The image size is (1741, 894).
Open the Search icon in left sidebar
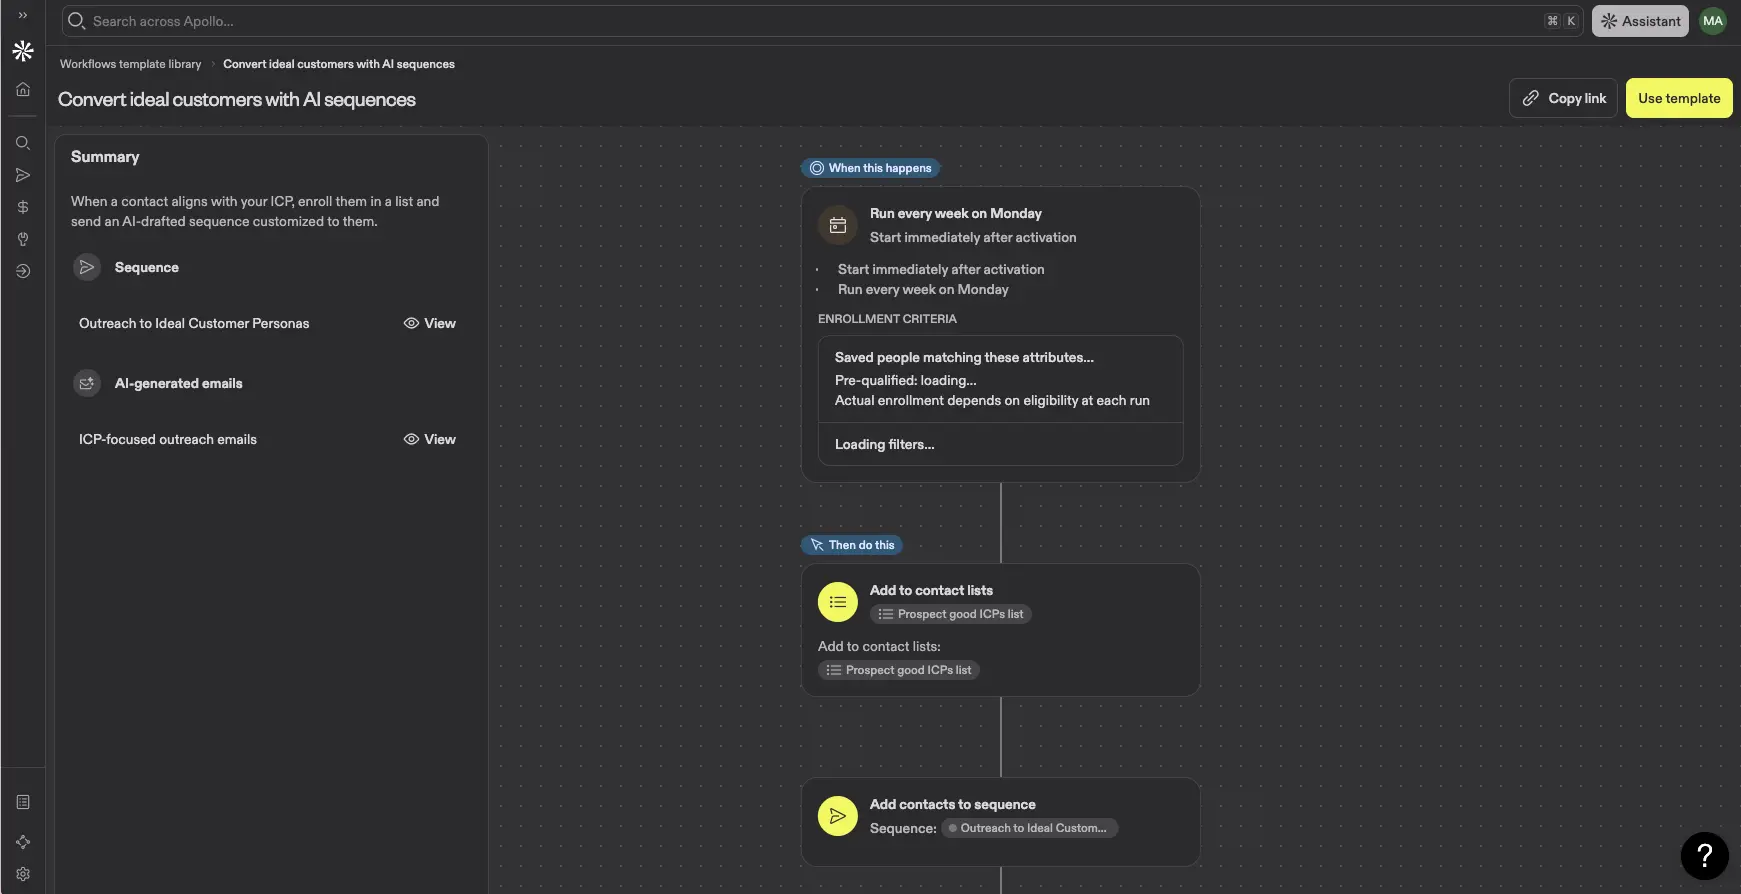coord(23,143)
